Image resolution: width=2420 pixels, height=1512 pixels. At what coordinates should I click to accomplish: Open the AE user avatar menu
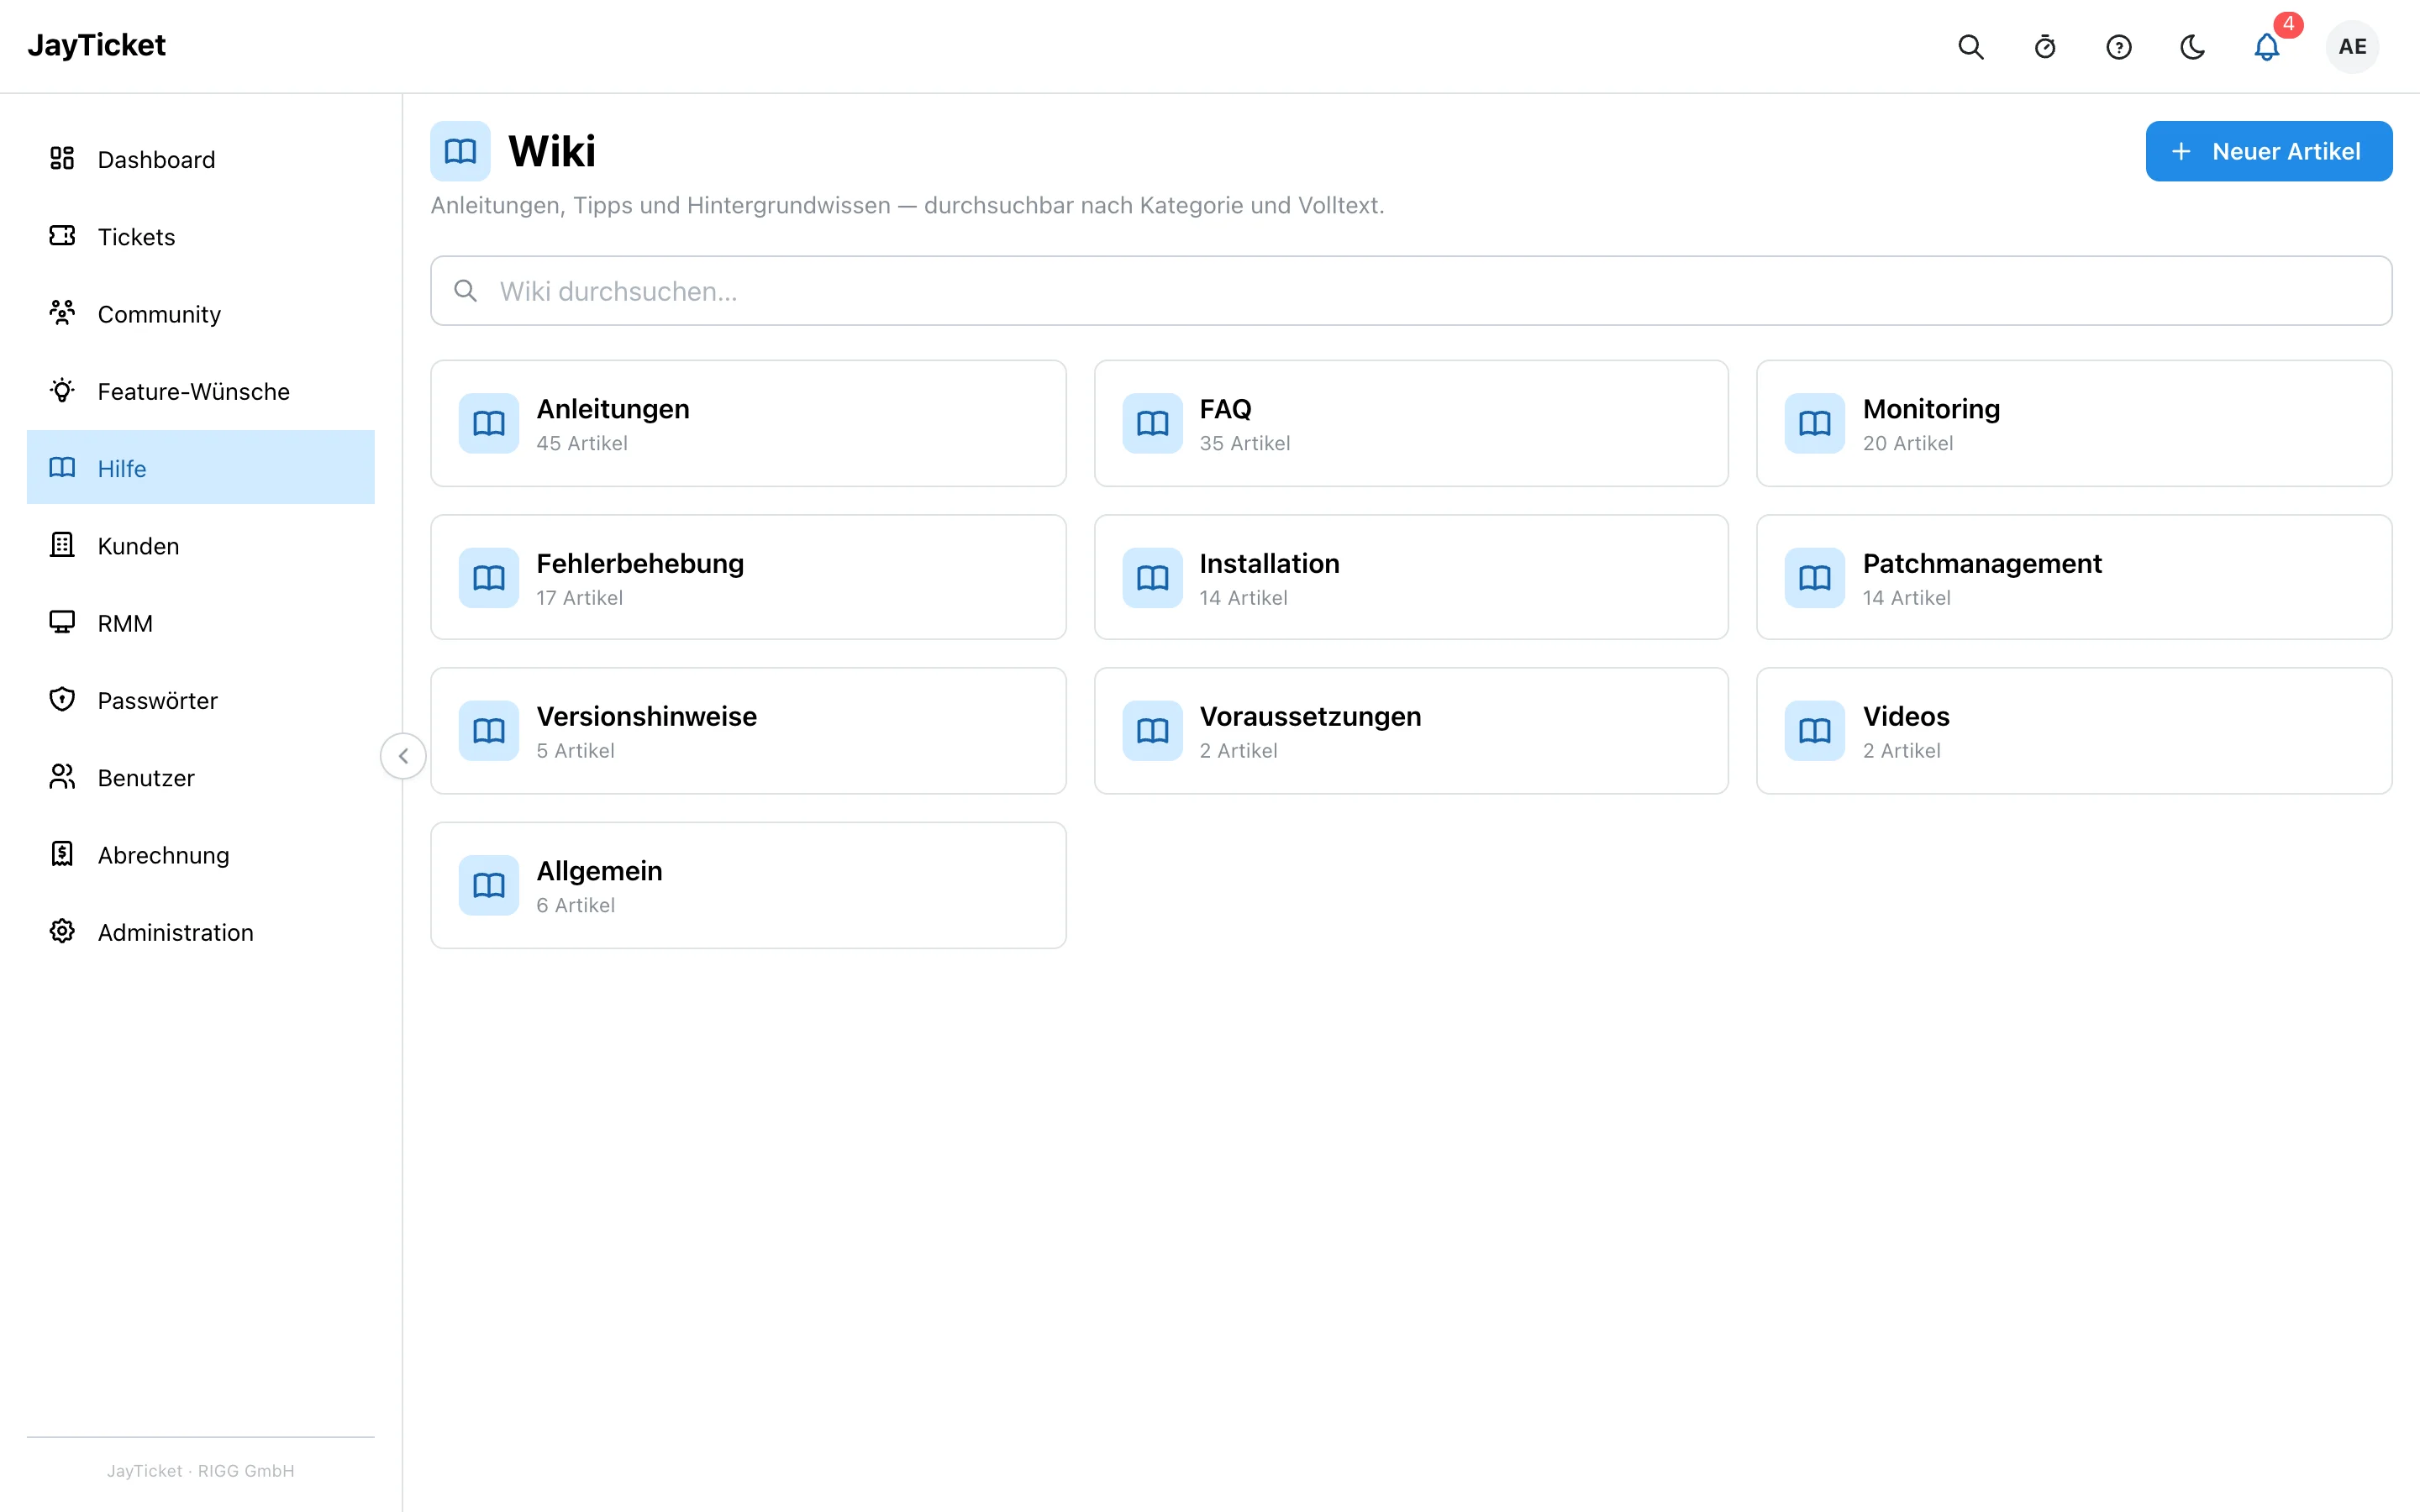point(2352,47)
